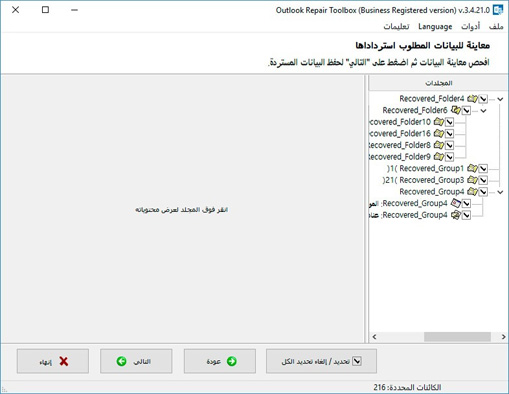
Task: Uncheck the Recovered_Group3 checkbox
Action: (x=483, y=180)
